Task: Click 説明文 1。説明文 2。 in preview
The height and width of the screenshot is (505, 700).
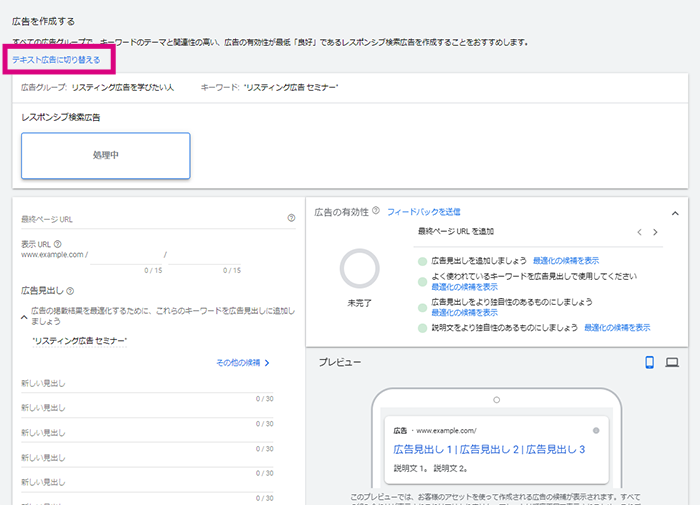Action: click(430, 468)
